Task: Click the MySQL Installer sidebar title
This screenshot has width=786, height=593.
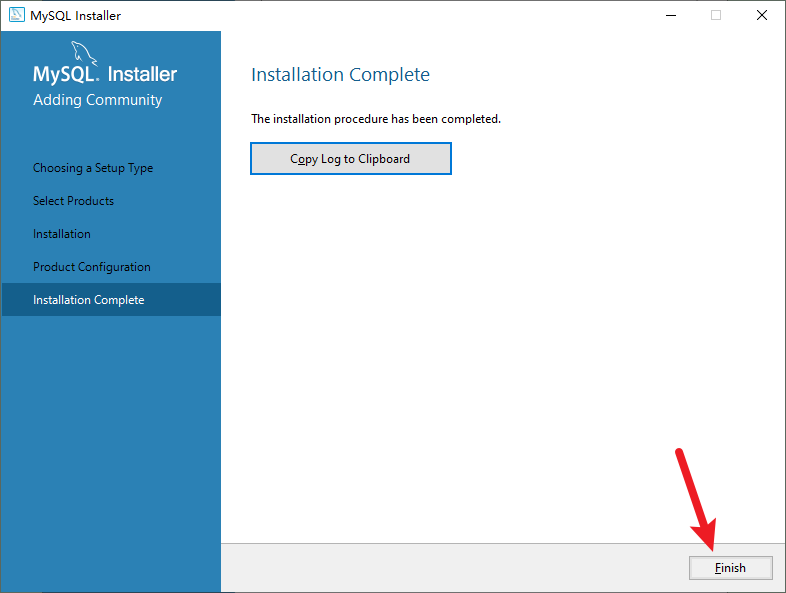Action: click(x=105, y=74)
